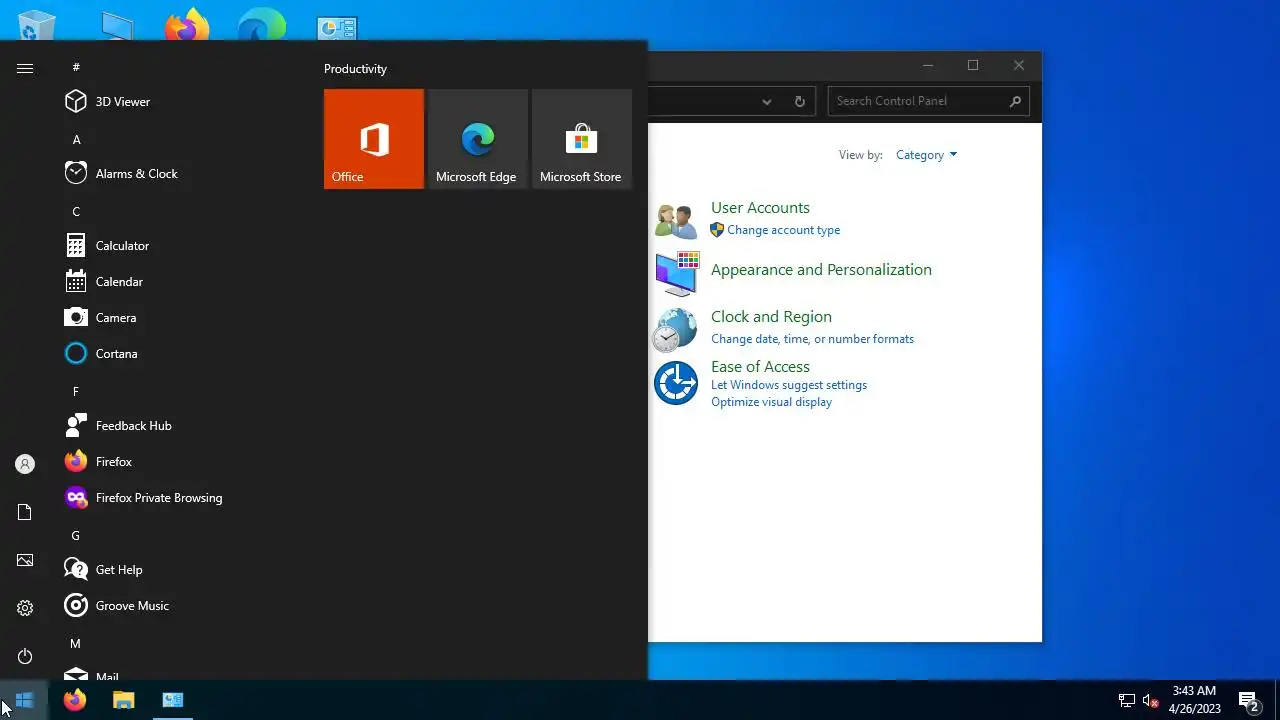Screen dimensions: 1280x720
Task: Click the Productivity group heading
Action: pyautogui.click(x=355, y=69)
